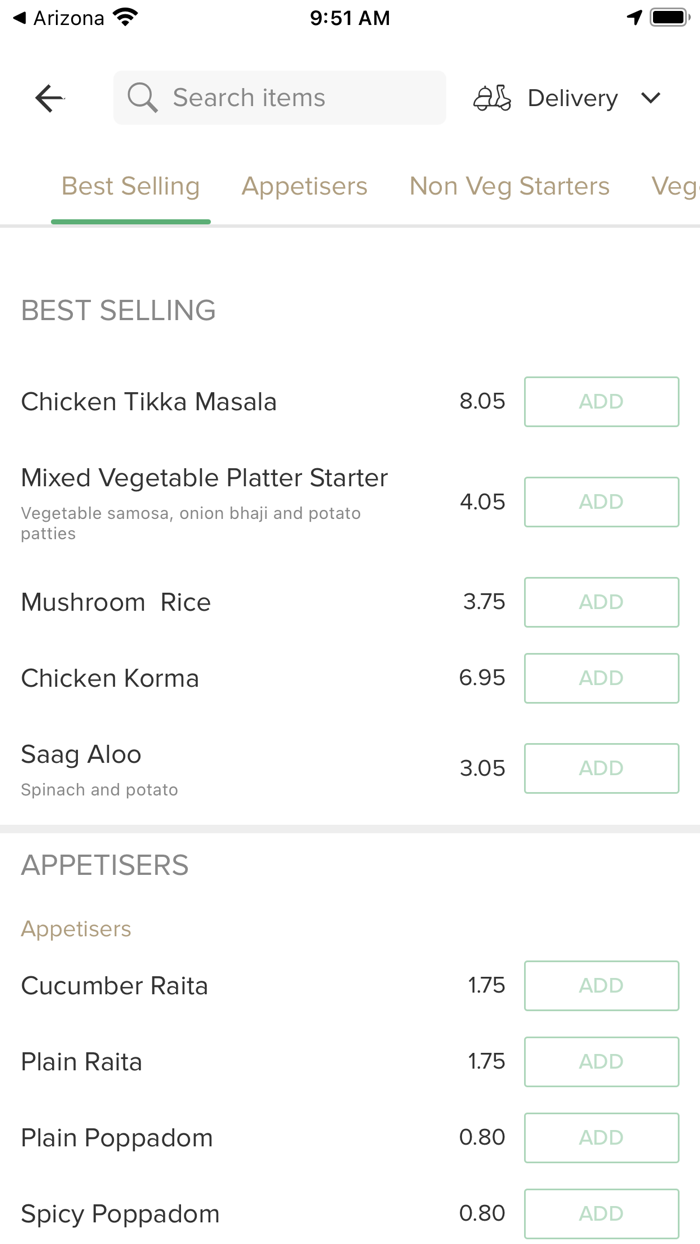The height and width of the screenshot is (1244, 700).
Task: Open the Non Veg Starters tab
Action: click(x=509, y=186)
